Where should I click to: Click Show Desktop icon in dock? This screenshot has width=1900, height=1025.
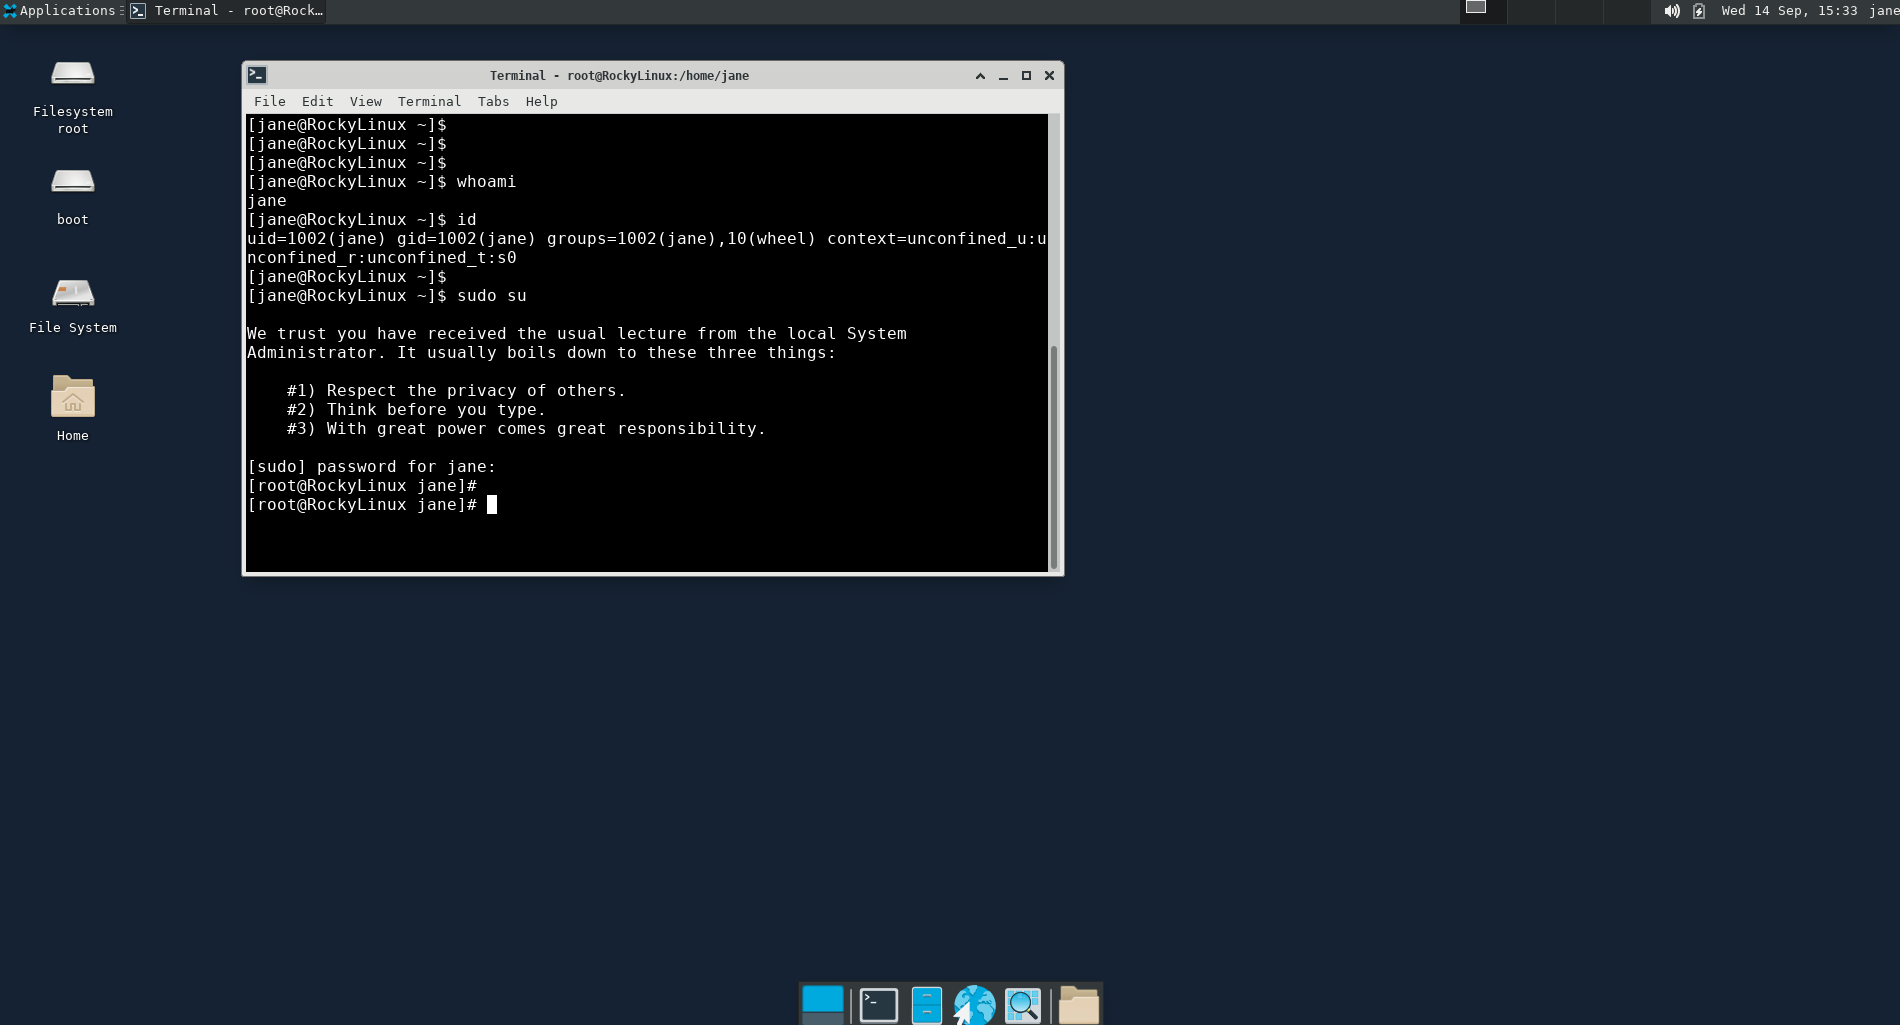point(823,1005)
